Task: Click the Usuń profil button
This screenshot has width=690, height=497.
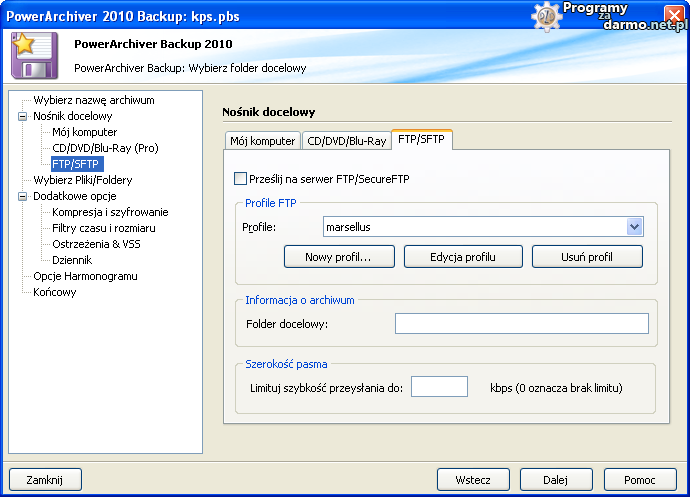Action: (x=587, y=257)
